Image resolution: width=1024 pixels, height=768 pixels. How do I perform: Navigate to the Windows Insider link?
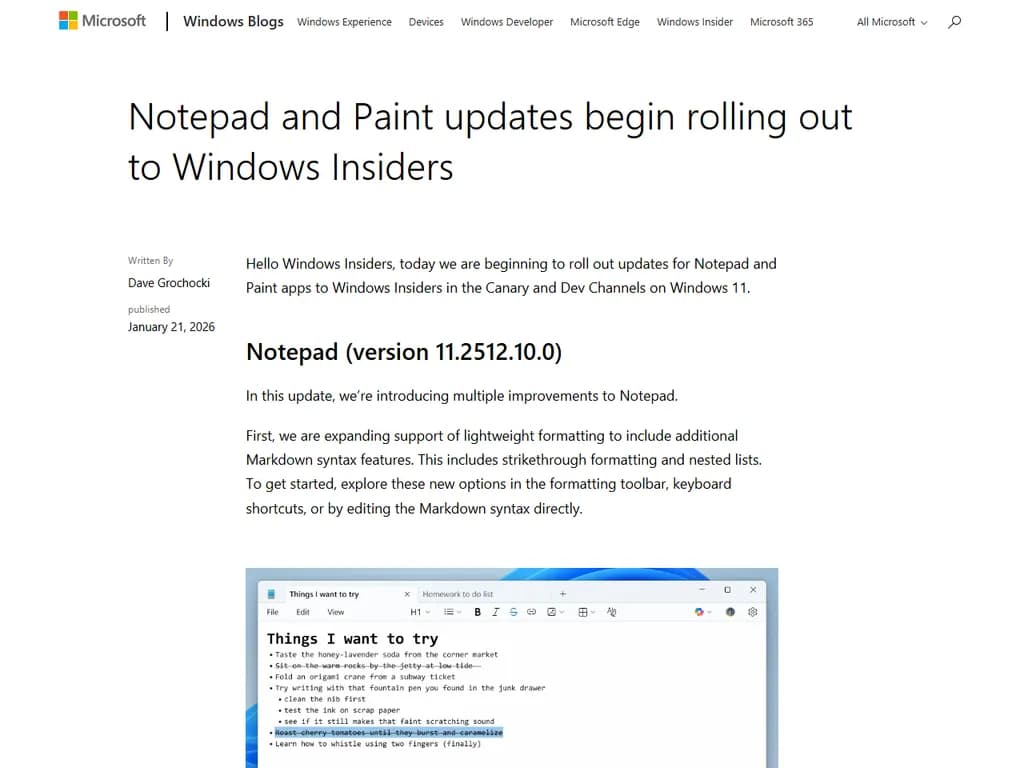click(x=694, y=21)
